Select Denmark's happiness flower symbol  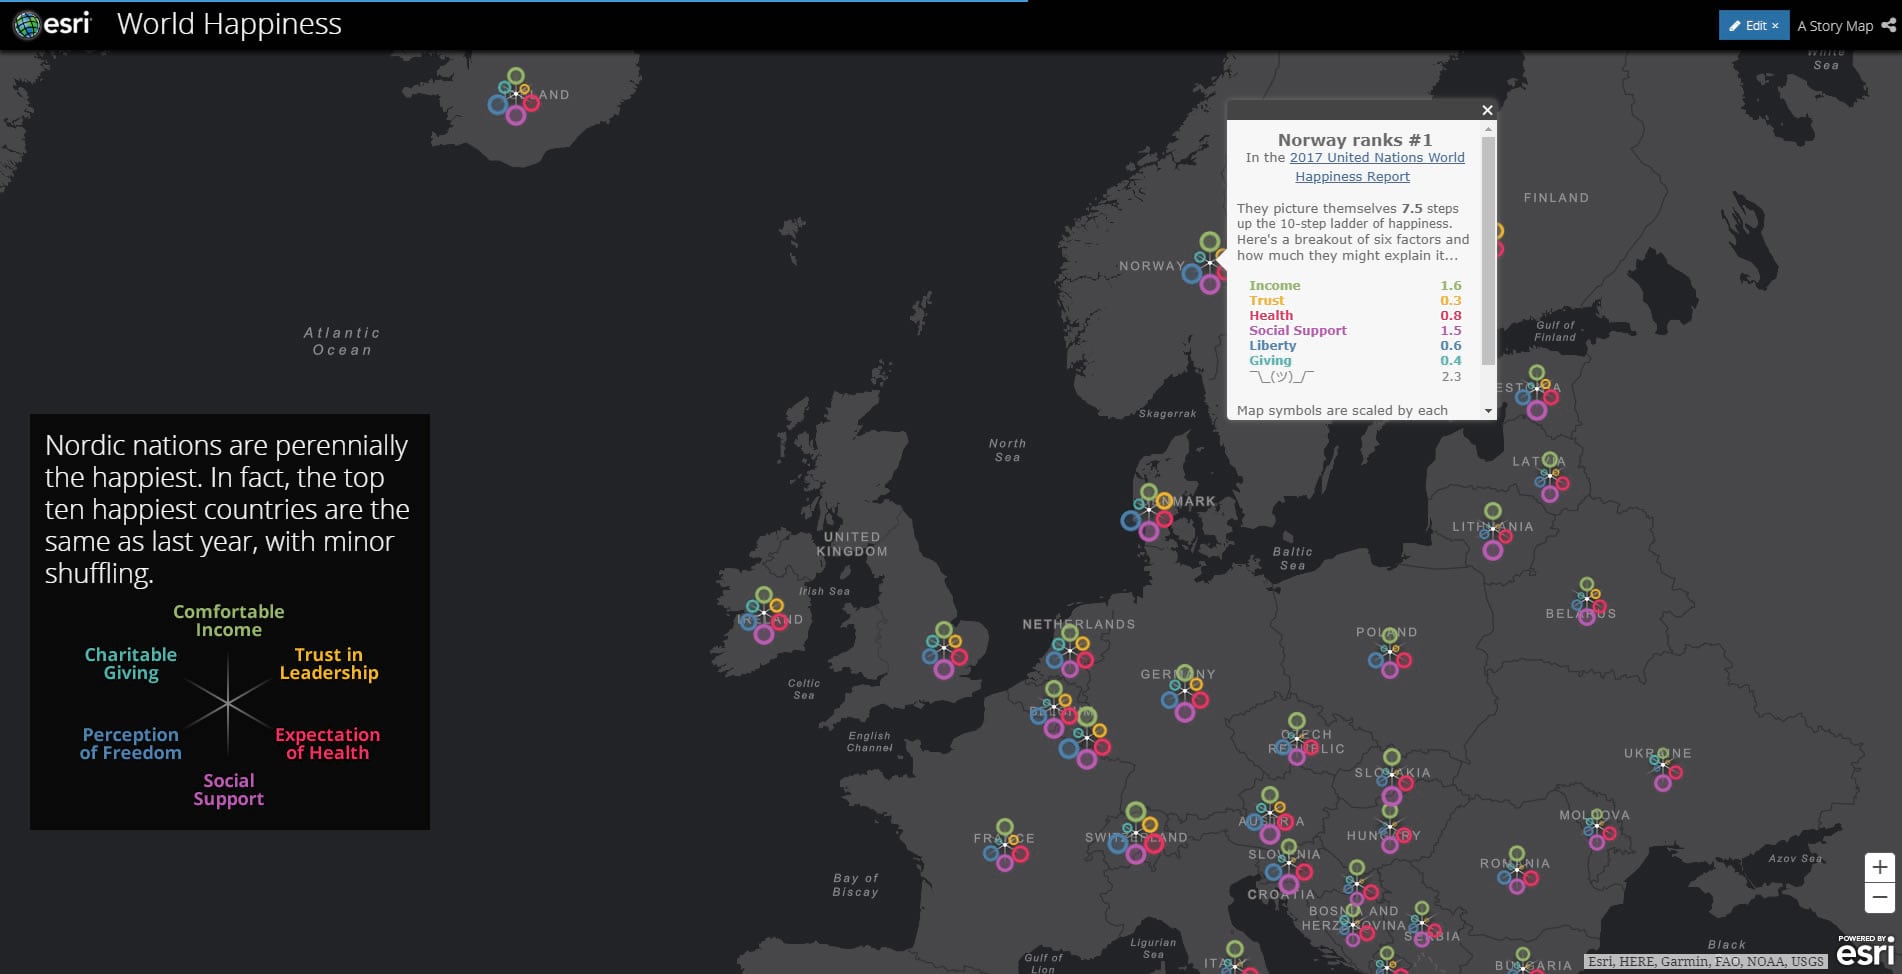coord(1148,512)
